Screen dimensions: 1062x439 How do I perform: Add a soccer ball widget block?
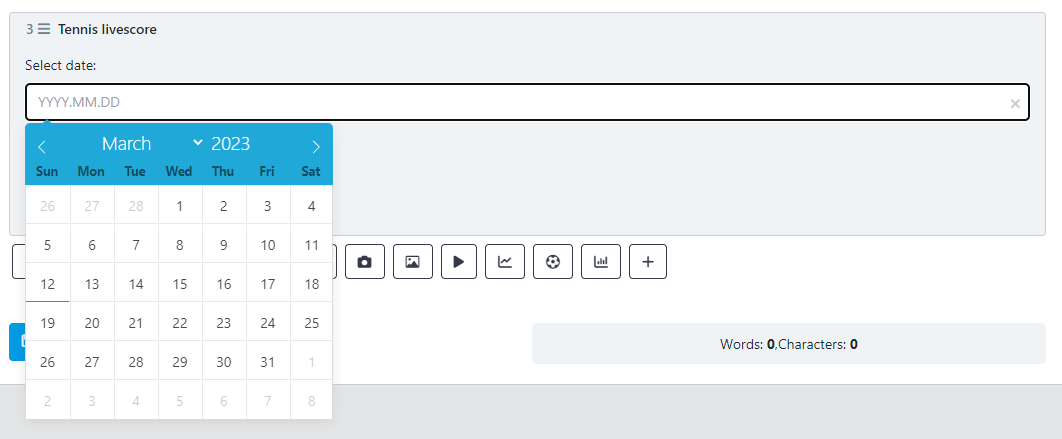point(553,262)
